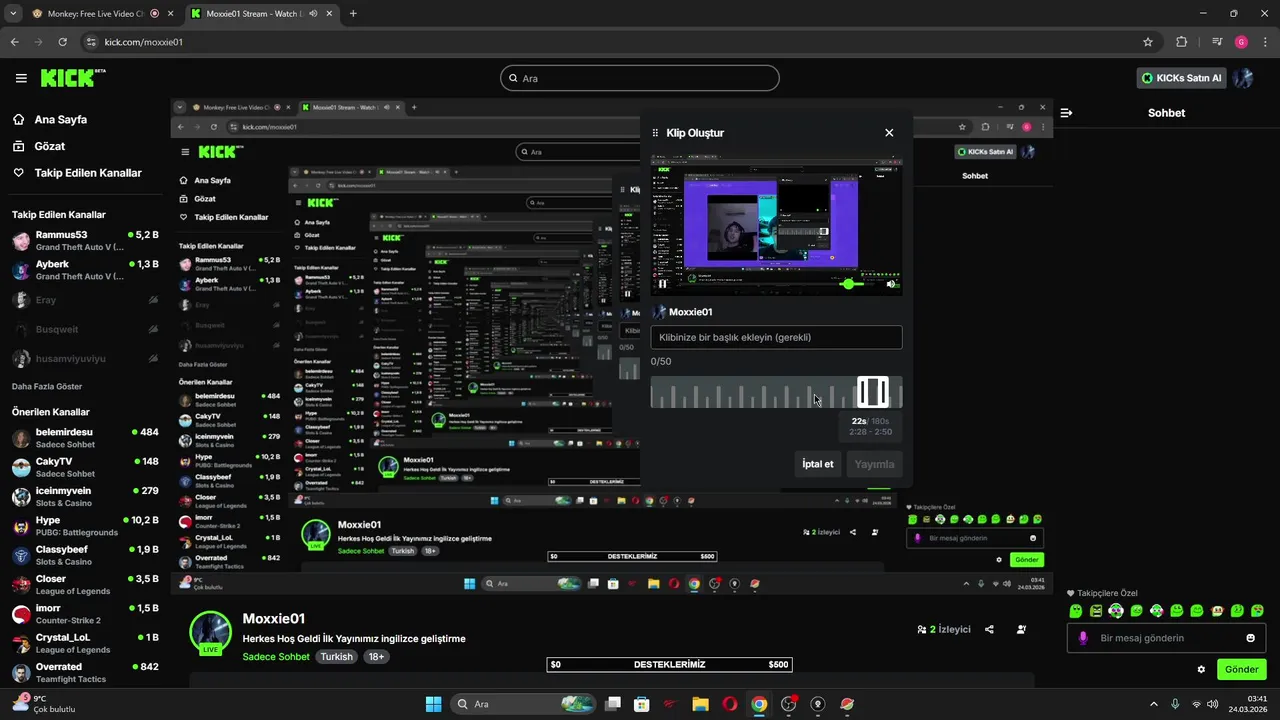
Task: Click the white clip range selector handle
Action: click(x=873, y=391)
